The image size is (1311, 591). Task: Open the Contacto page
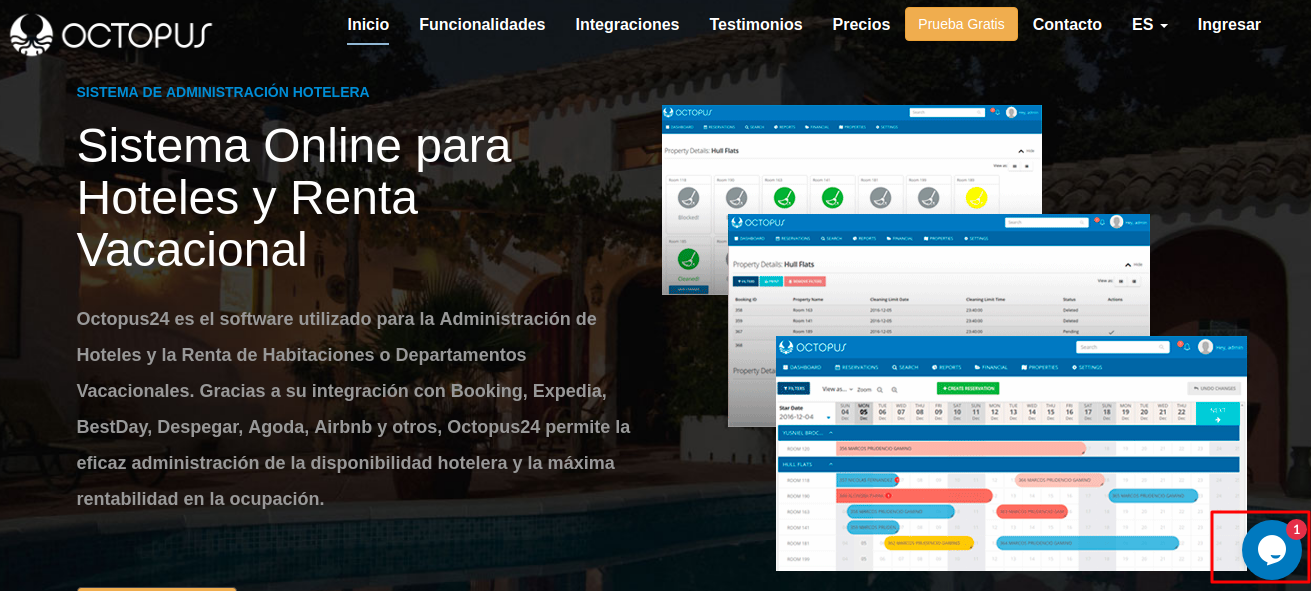click(x=1067, y=25)
